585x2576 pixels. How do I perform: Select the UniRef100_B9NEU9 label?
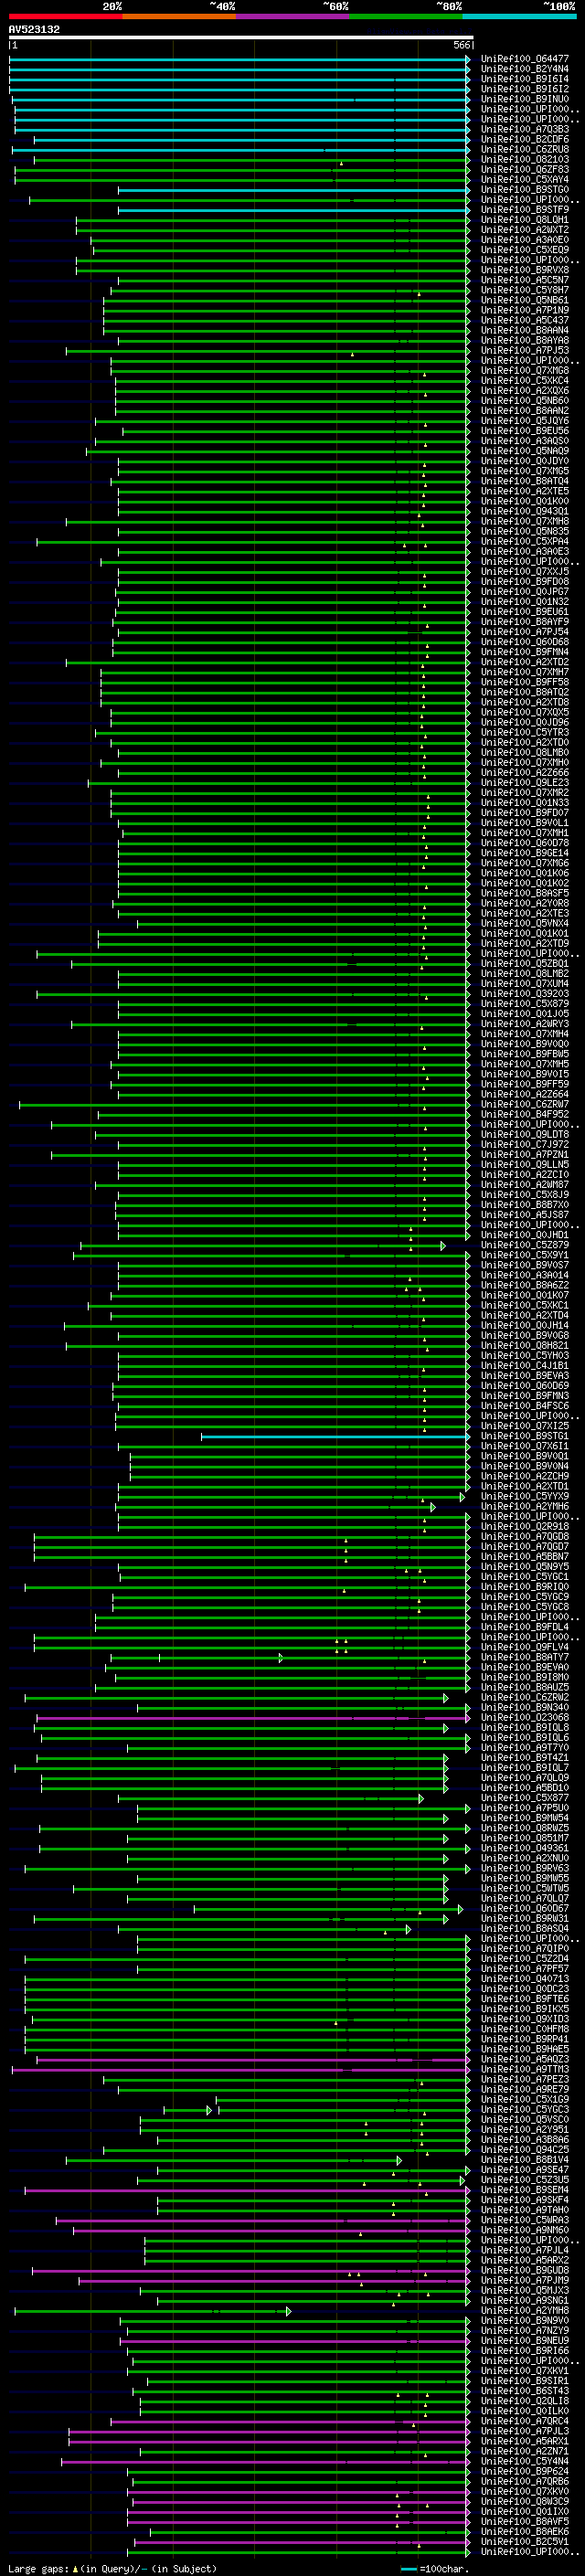coord(524,2341)
